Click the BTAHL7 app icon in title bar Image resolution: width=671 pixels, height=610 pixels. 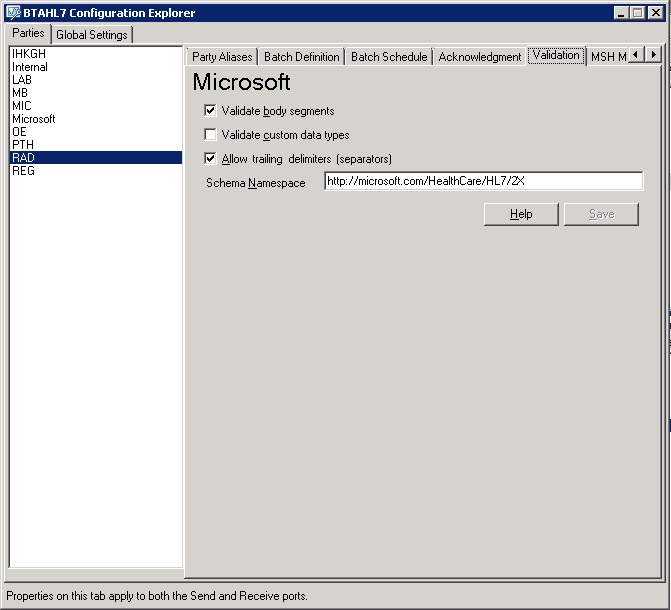coord(13,12)
